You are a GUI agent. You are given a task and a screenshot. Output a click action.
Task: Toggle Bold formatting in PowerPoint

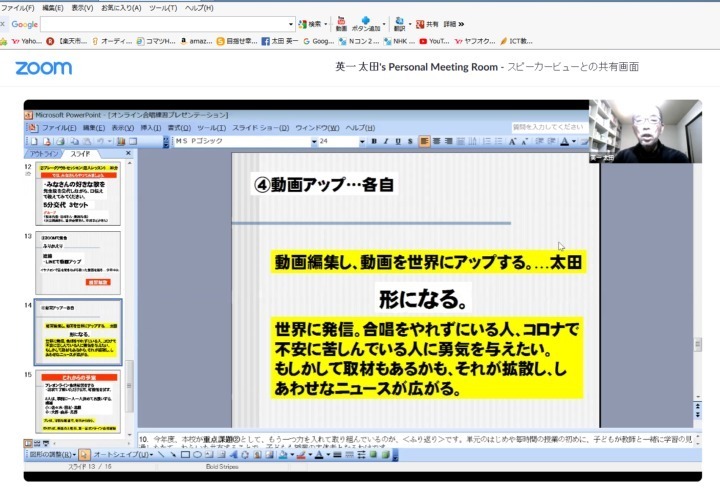coord(374,141)
